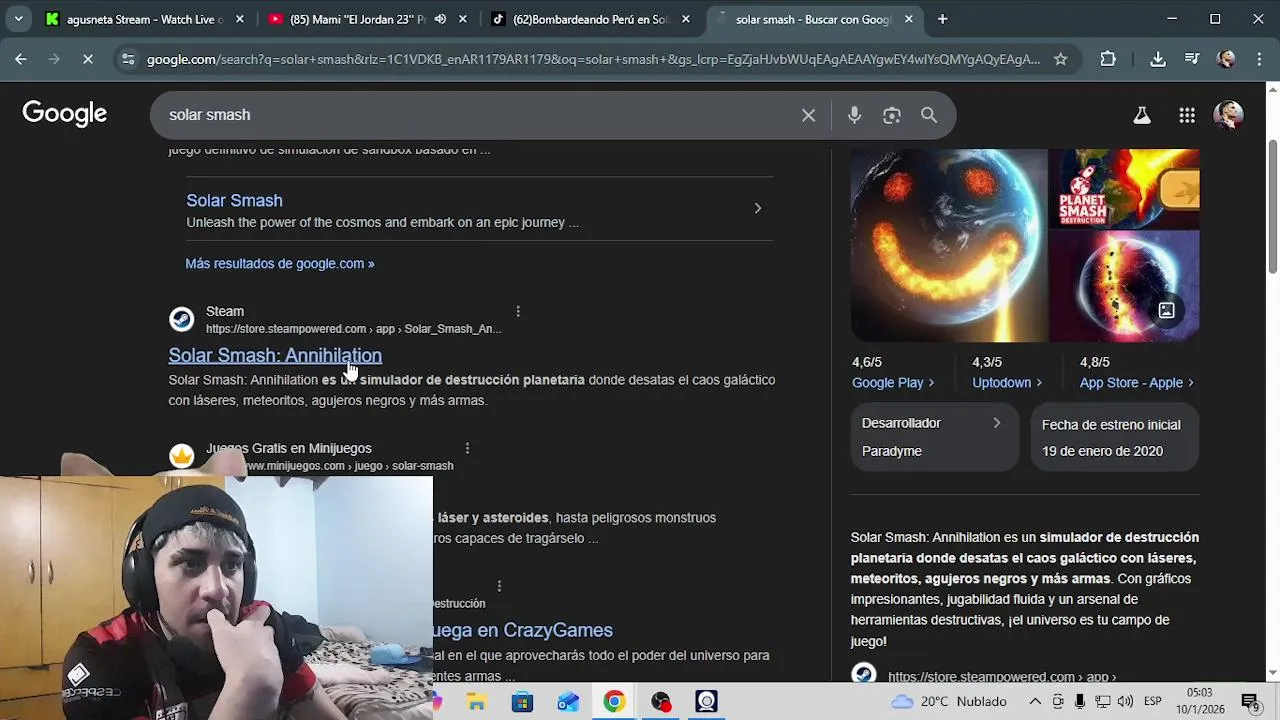This screenshot has width=1280, height=720.
Task: Open the Google account avatar
Action: pyautogui.click(x=1228, y=115)
